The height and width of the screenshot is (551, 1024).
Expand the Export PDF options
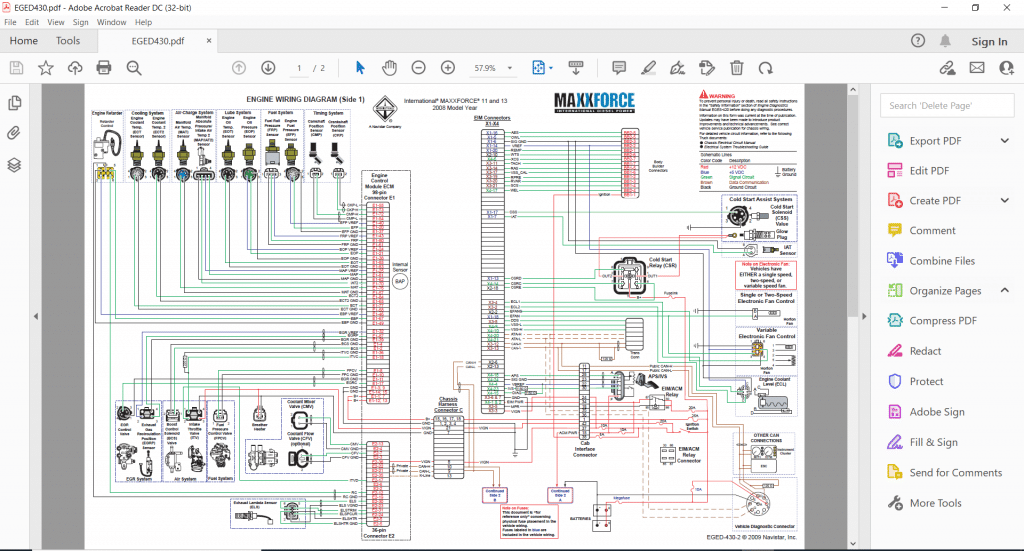1004,140
